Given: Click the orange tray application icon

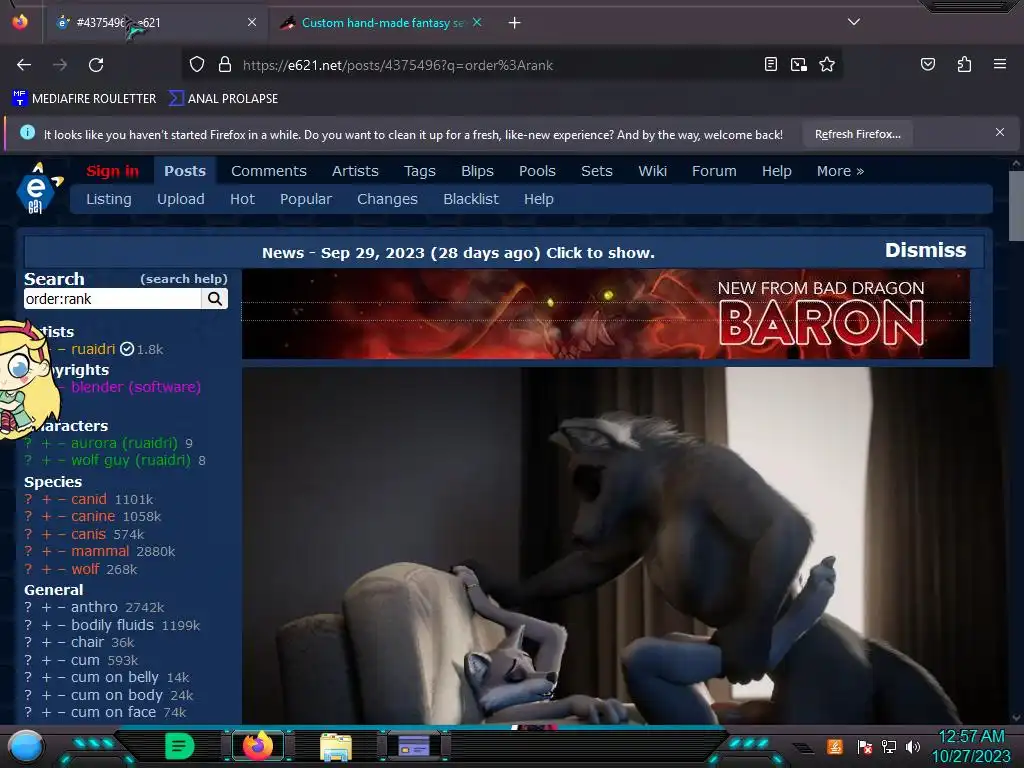Looking at the screenshot, I should 835,746.
